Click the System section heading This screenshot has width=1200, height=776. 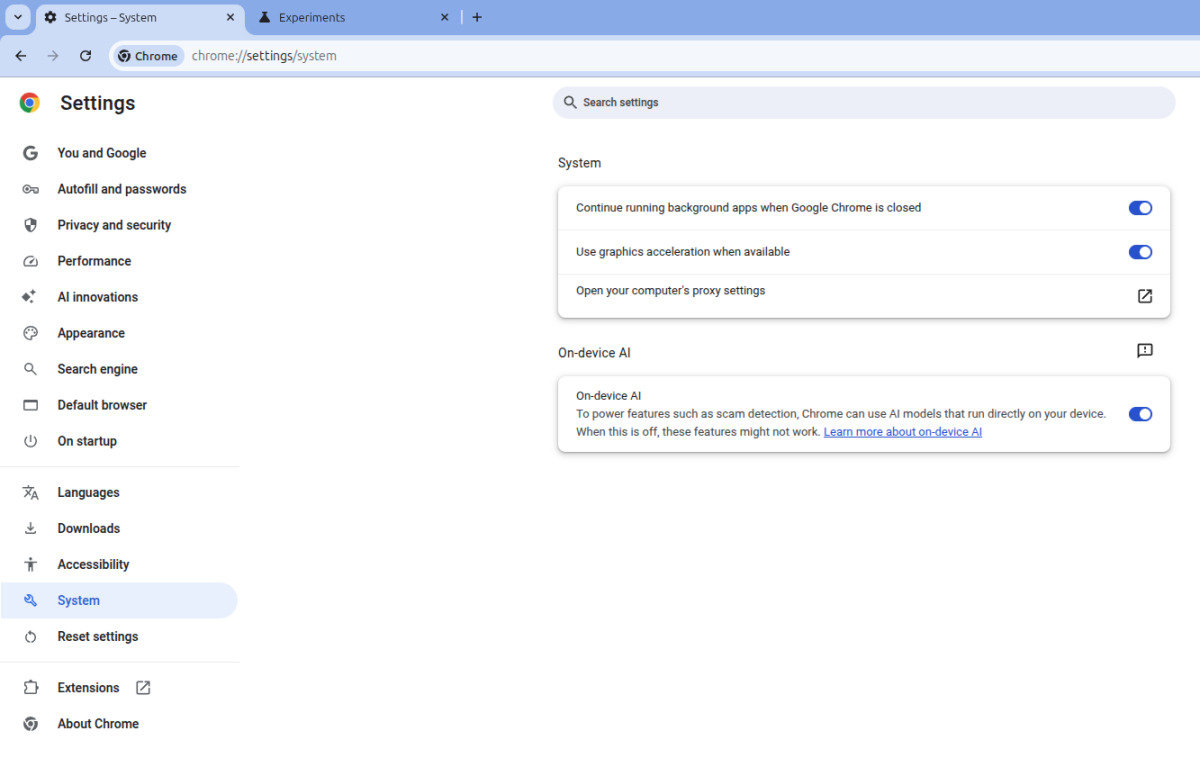tap(580, 163)
